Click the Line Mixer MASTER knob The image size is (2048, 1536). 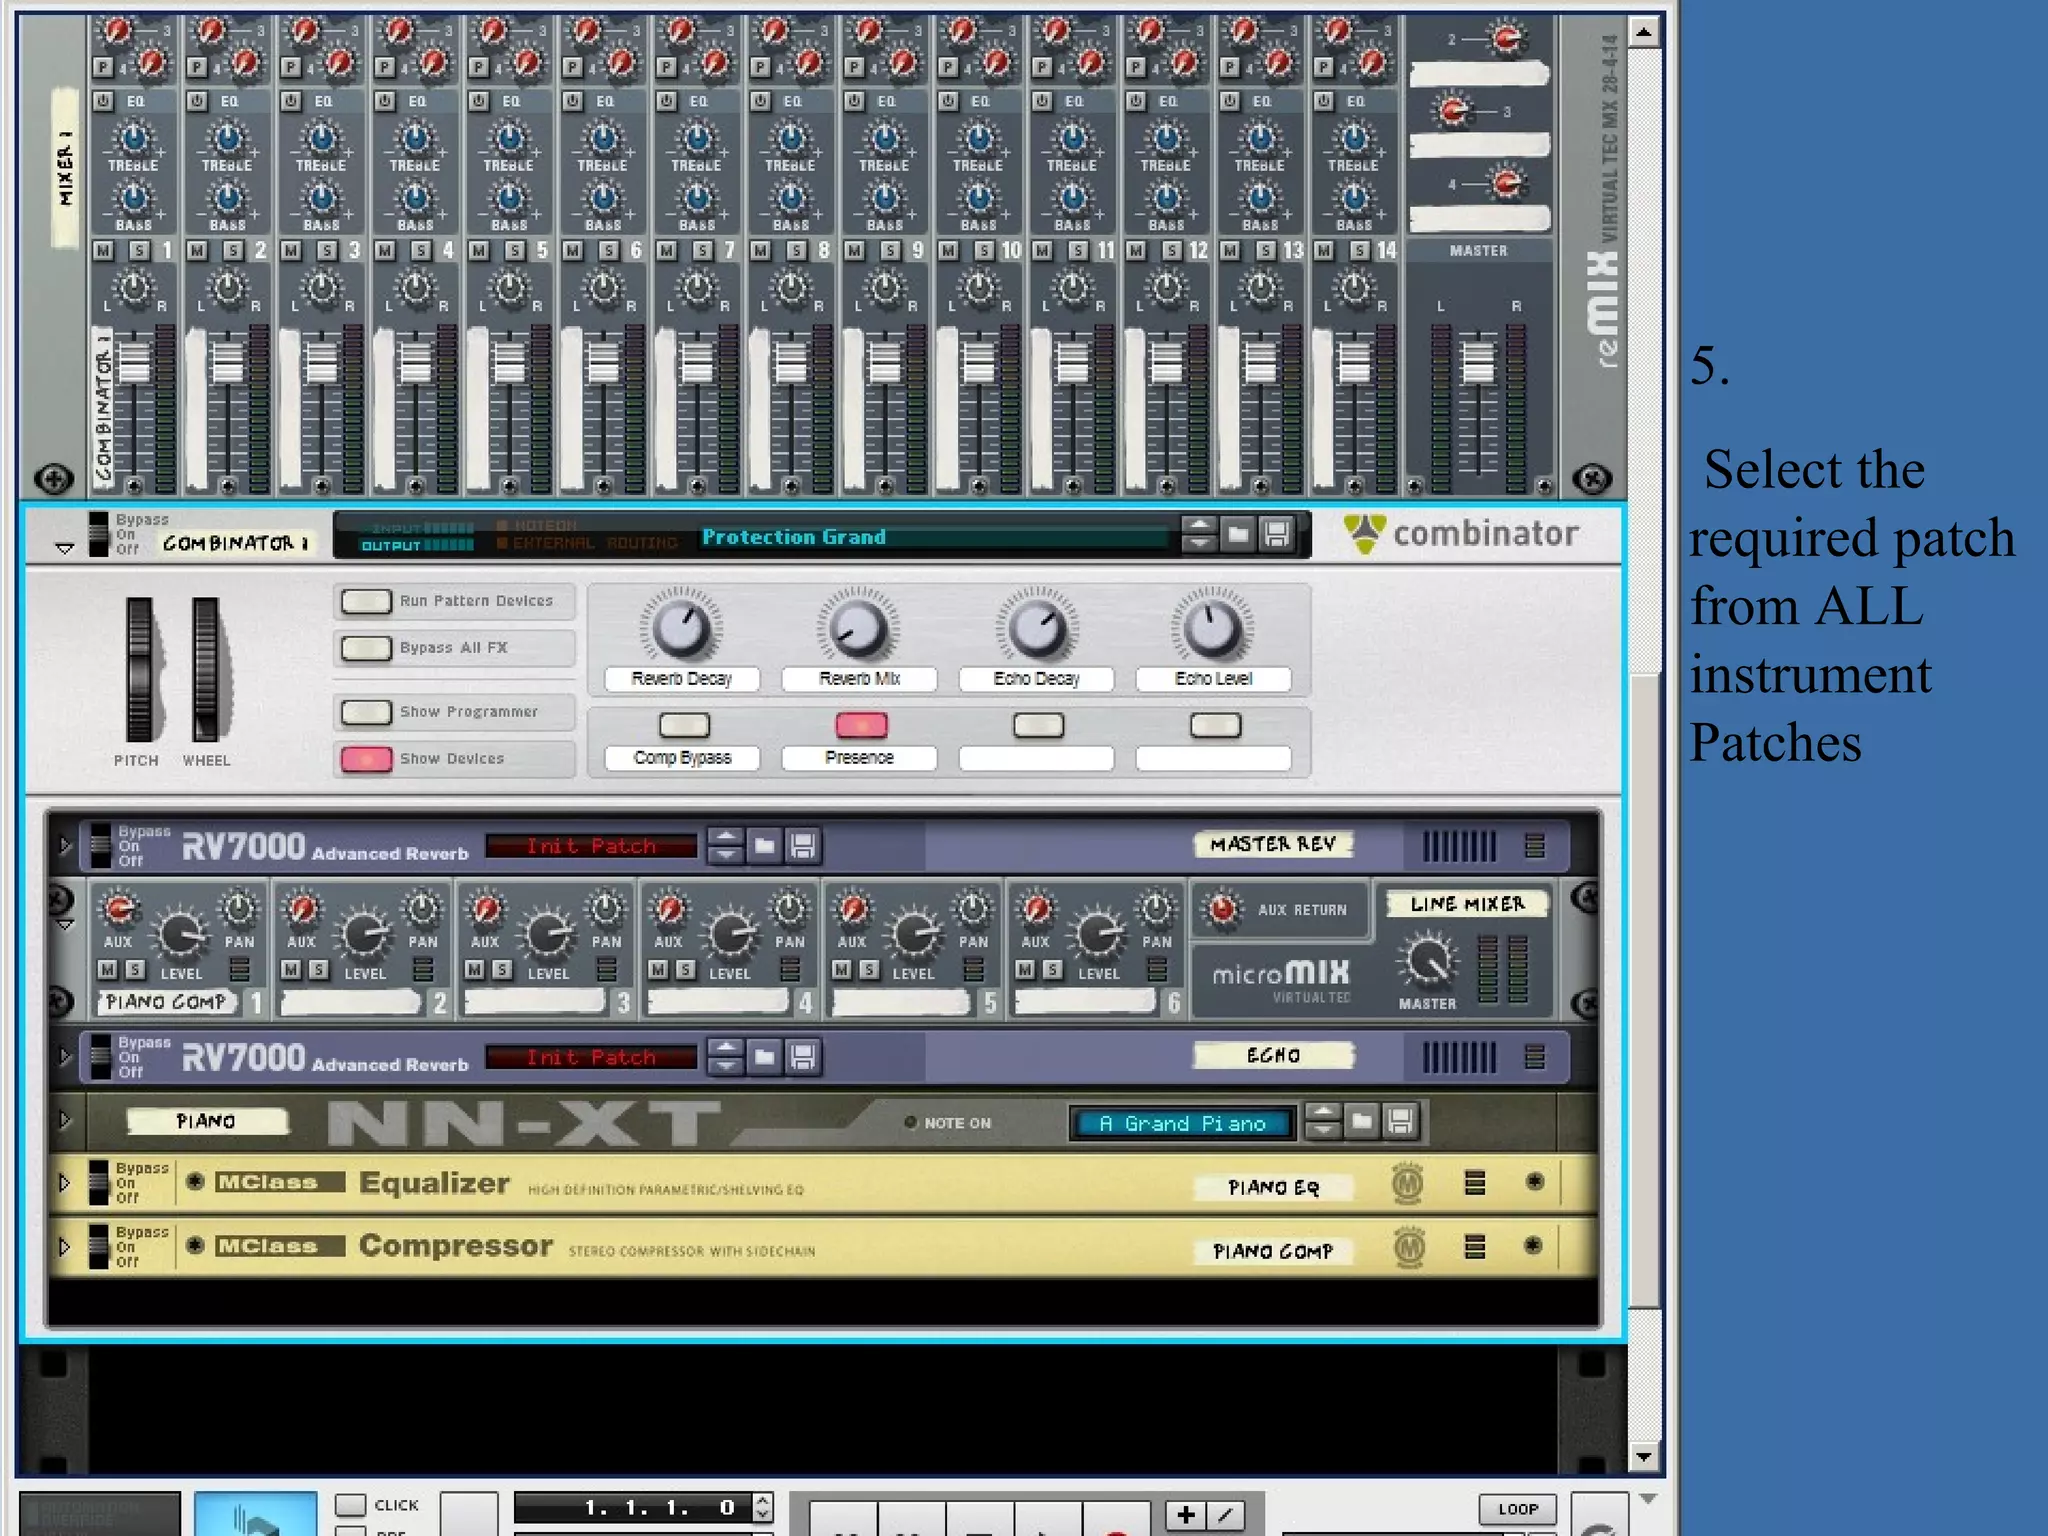coord(1428,961)
